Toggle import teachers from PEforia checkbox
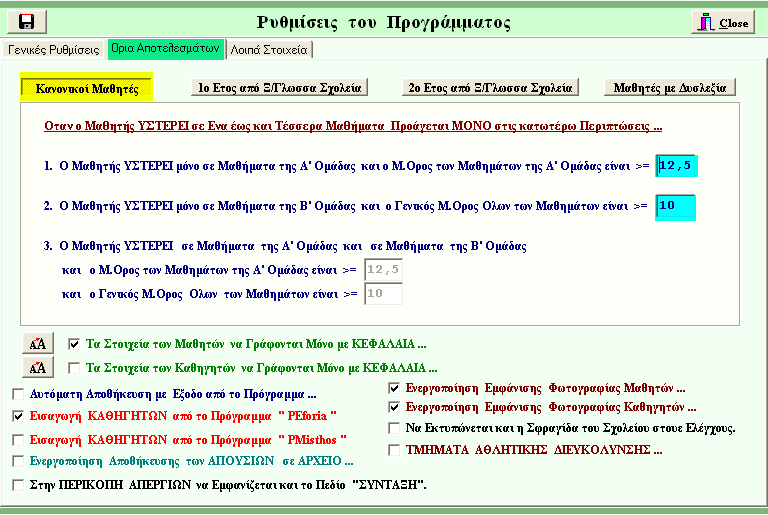The height and width of the screenshot is (515, 768). (x=19, y=415)
